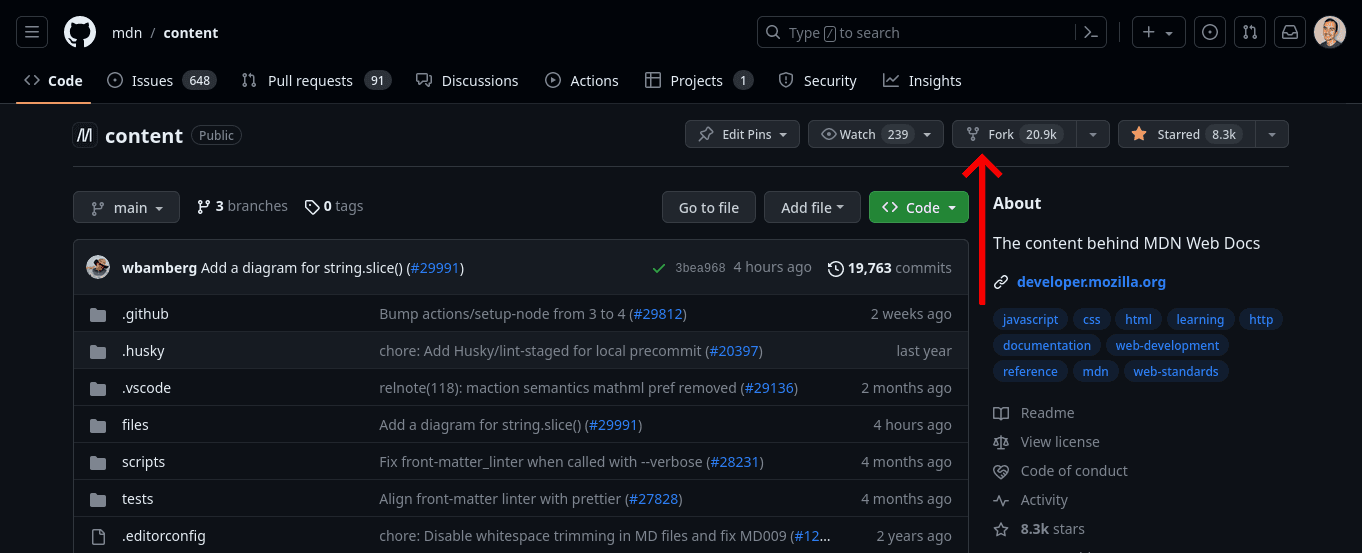
Task: Switch to the Insights tab
Action: point(922,80)
